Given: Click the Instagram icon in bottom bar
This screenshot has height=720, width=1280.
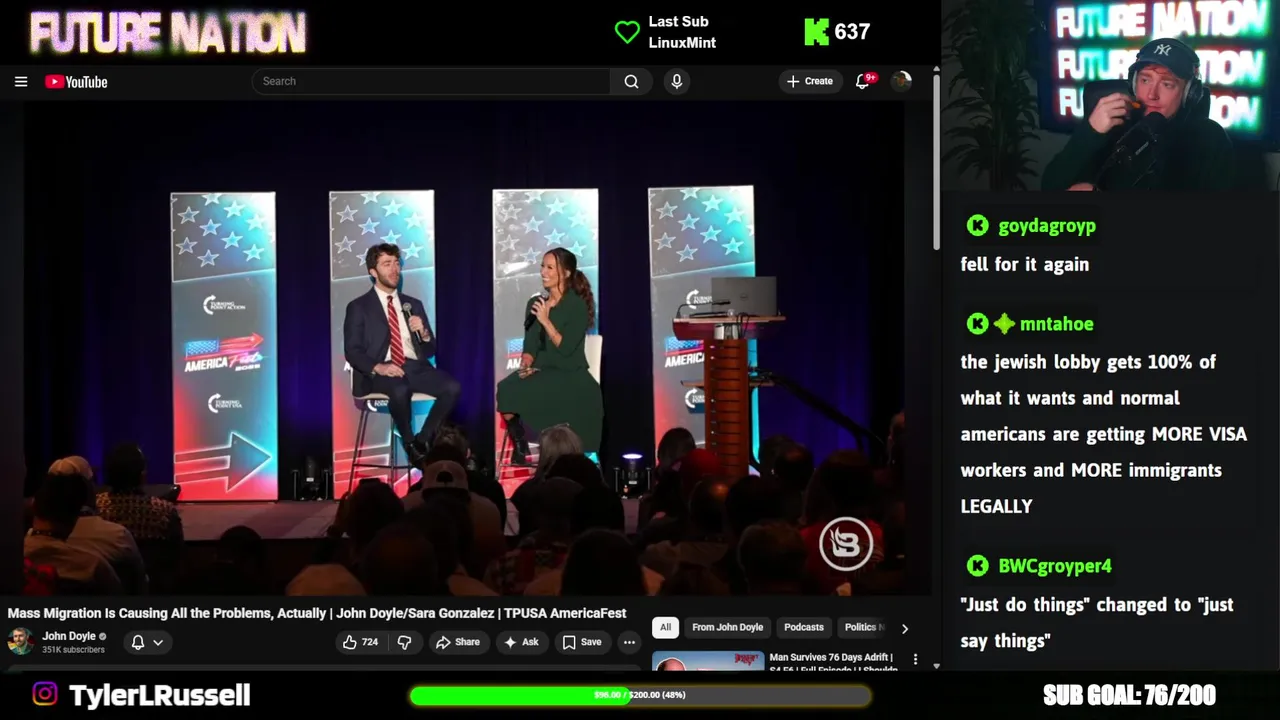Looking at the screenshot, I should pyautogui.click(x=45, y=694).
